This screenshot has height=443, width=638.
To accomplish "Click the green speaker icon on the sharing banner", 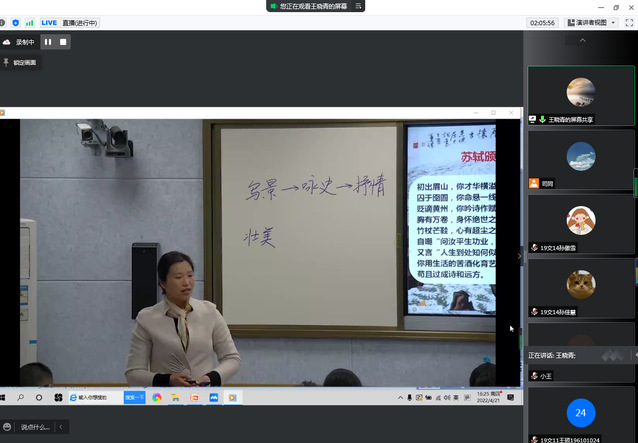I will 273,6.
